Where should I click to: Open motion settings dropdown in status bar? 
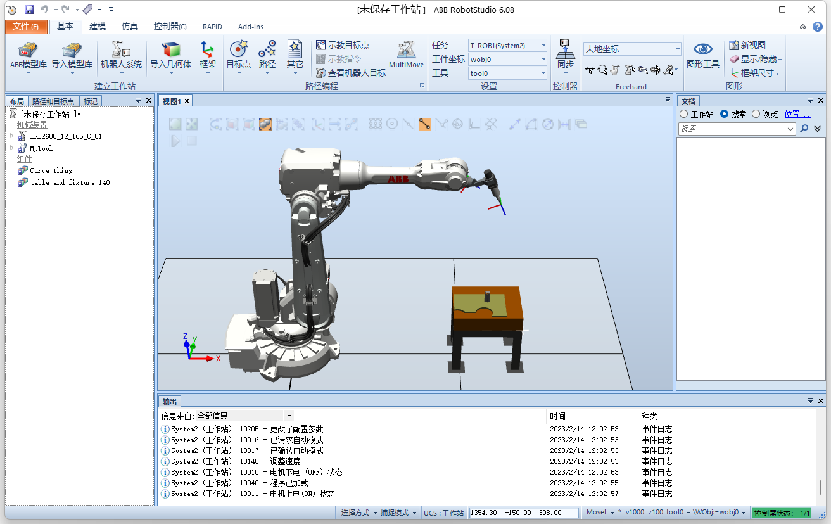[665, 512]
